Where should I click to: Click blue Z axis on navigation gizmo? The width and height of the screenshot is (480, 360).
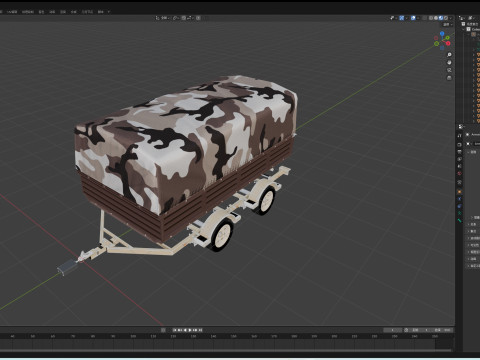[x=442, y=34]
